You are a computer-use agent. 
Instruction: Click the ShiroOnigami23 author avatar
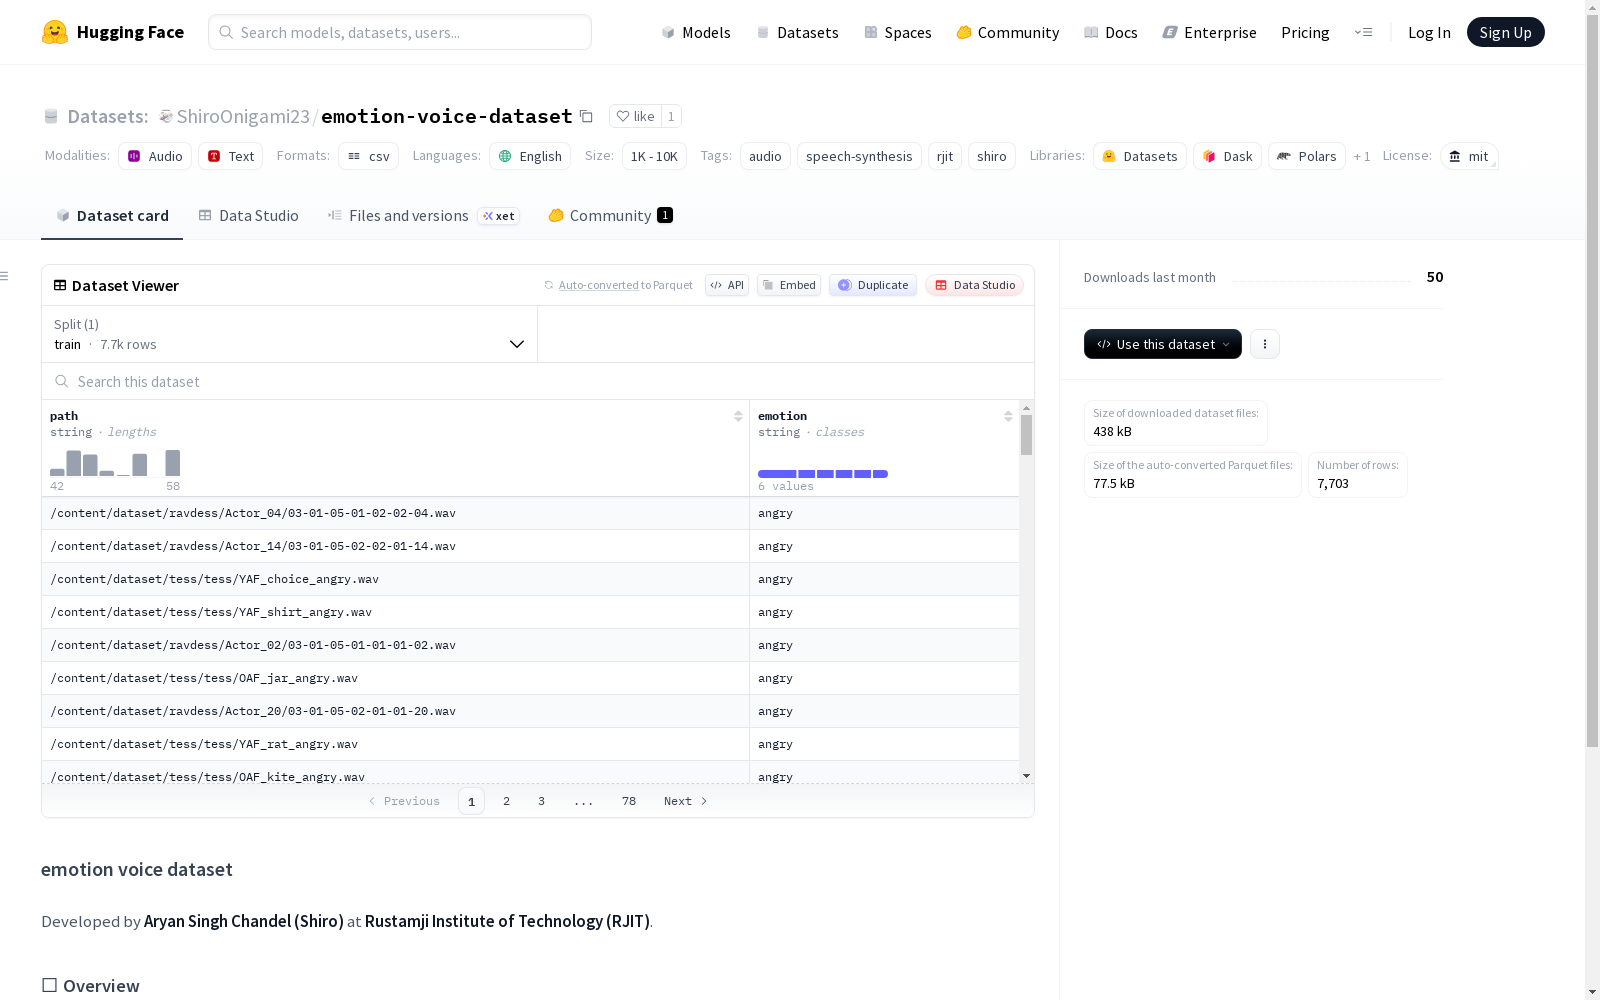pyautogui.click(x=166, y=116)
